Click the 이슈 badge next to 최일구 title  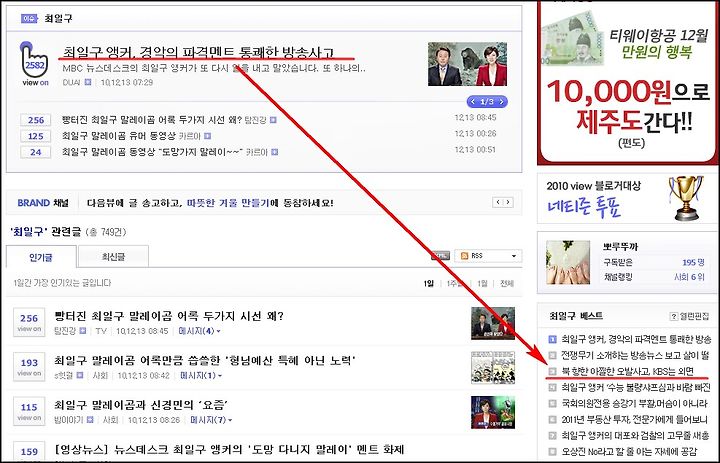29,19
